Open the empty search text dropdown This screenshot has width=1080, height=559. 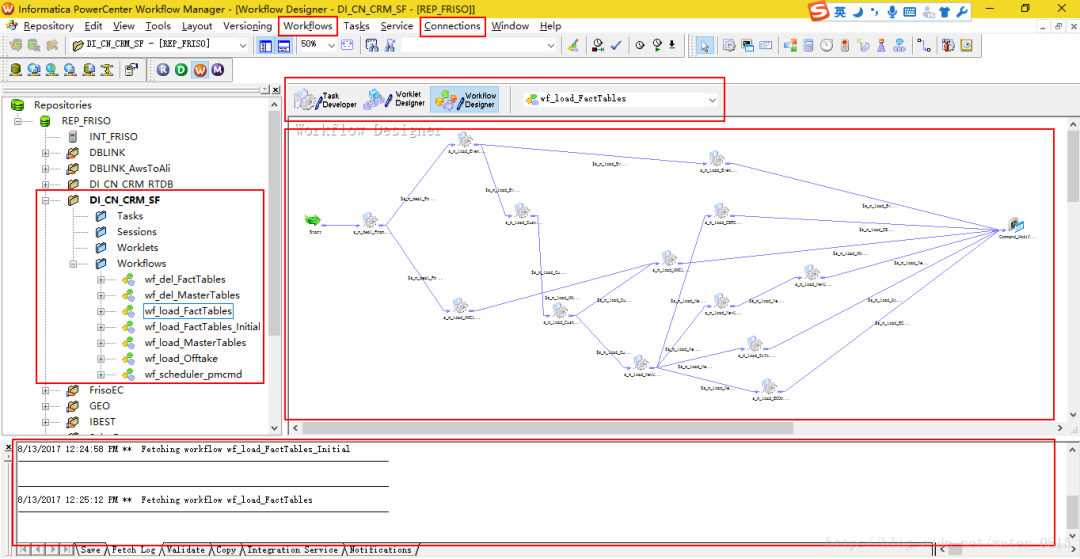pos(551,45)
